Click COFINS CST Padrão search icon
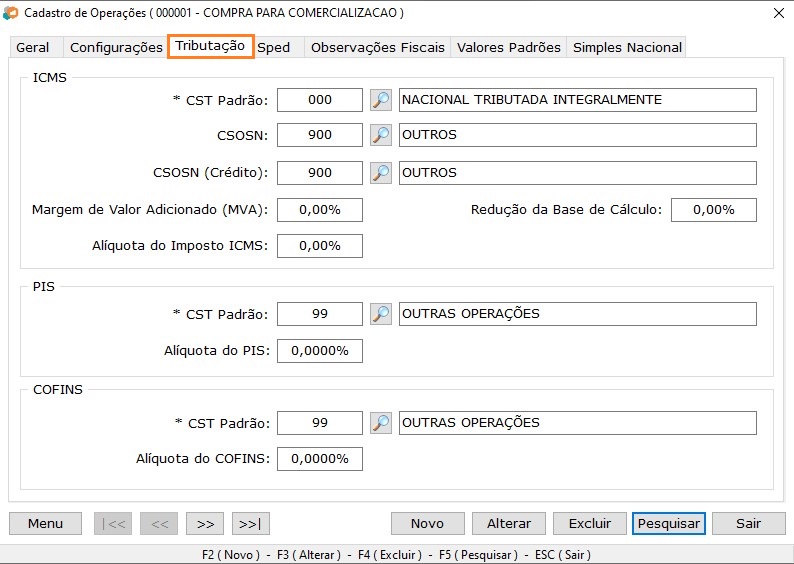 point(381,423)
